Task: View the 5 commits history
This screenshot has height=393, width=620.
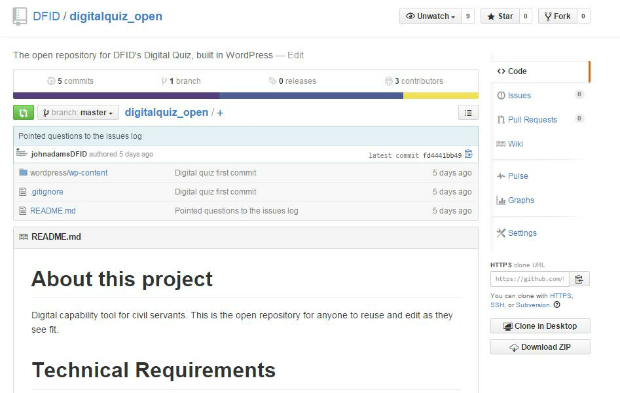Action: tap(70, 81)
